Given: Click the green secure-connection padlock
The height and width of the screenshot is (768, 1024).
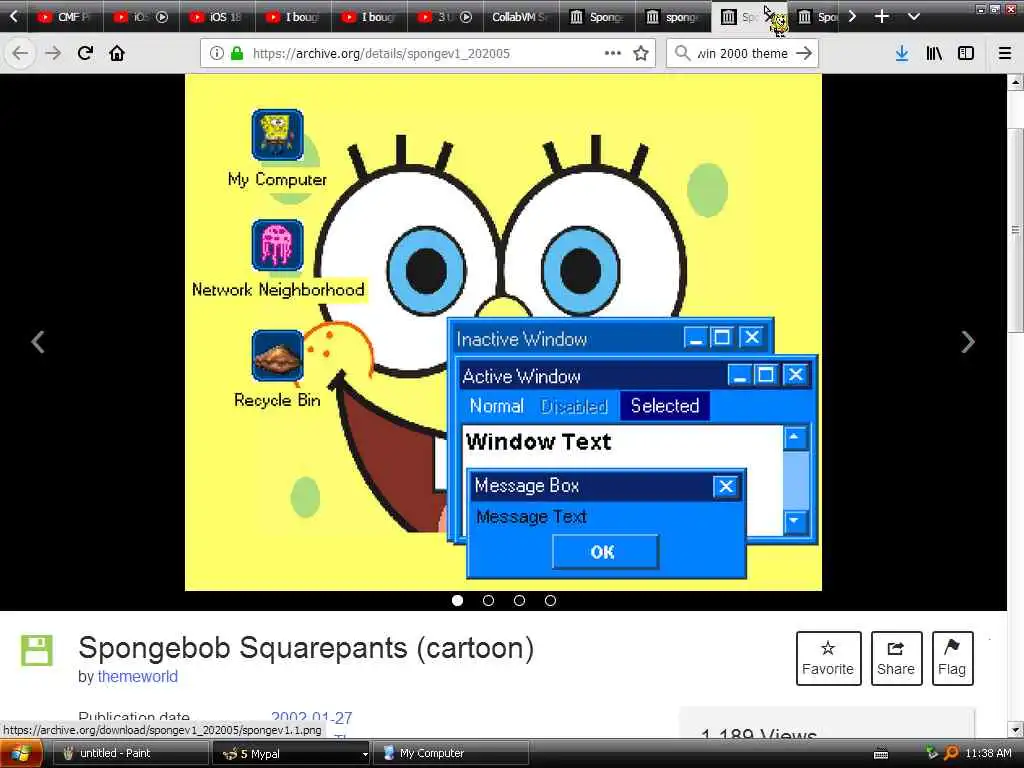Looking at the screenshot, I should click(237, 54).
